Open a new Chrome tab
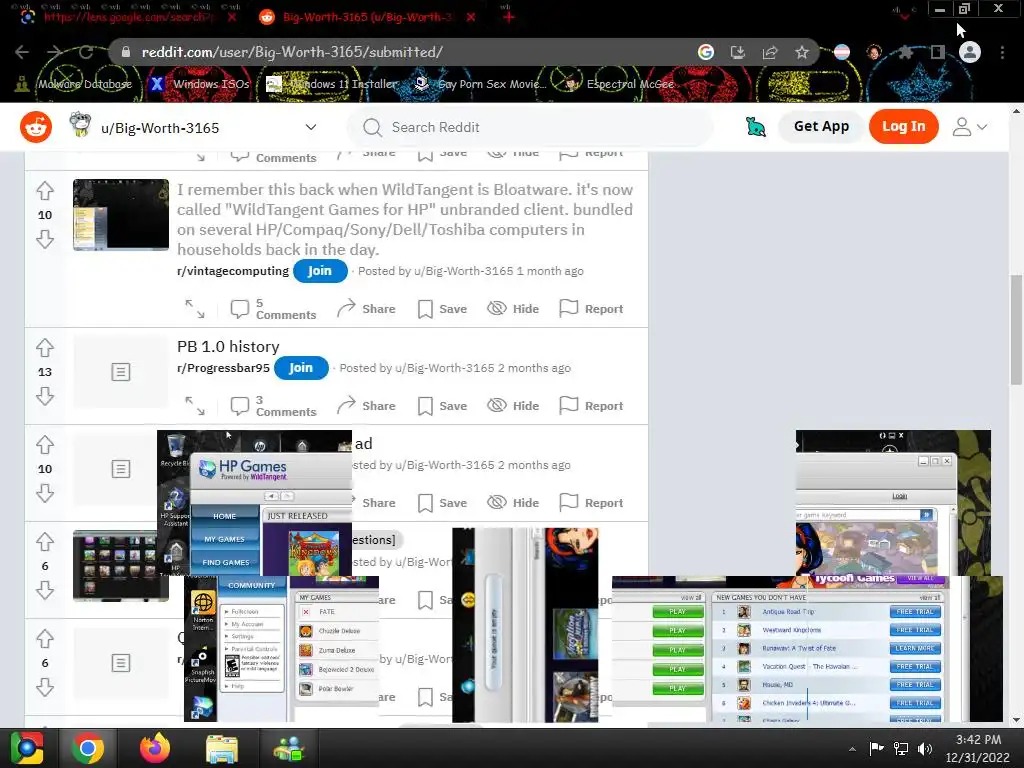The image size is (1024, 768). 509,17
